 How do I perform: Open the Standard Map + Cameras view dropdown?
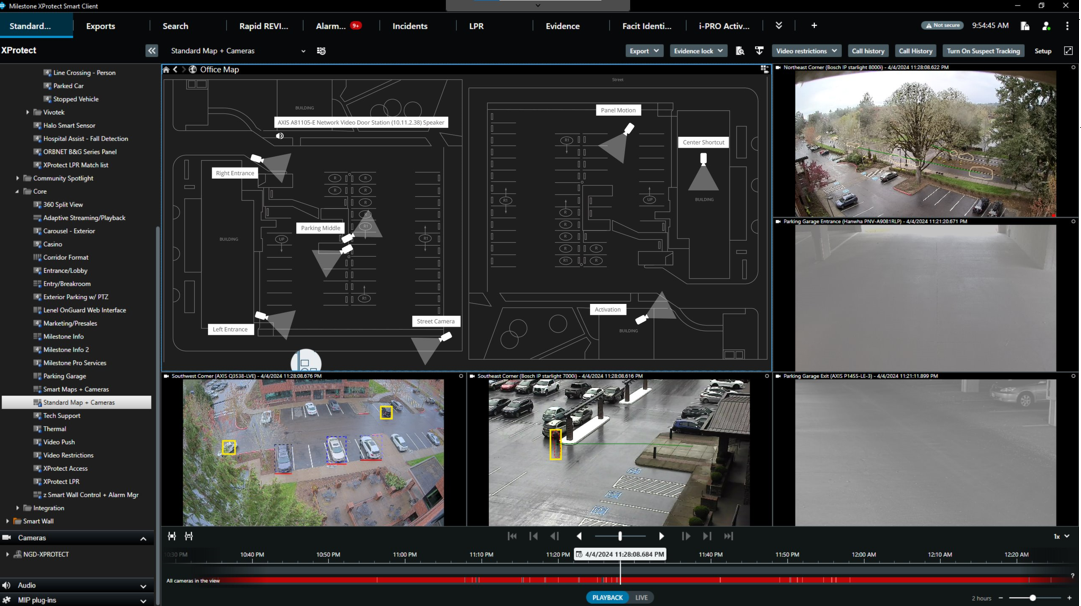303,51
